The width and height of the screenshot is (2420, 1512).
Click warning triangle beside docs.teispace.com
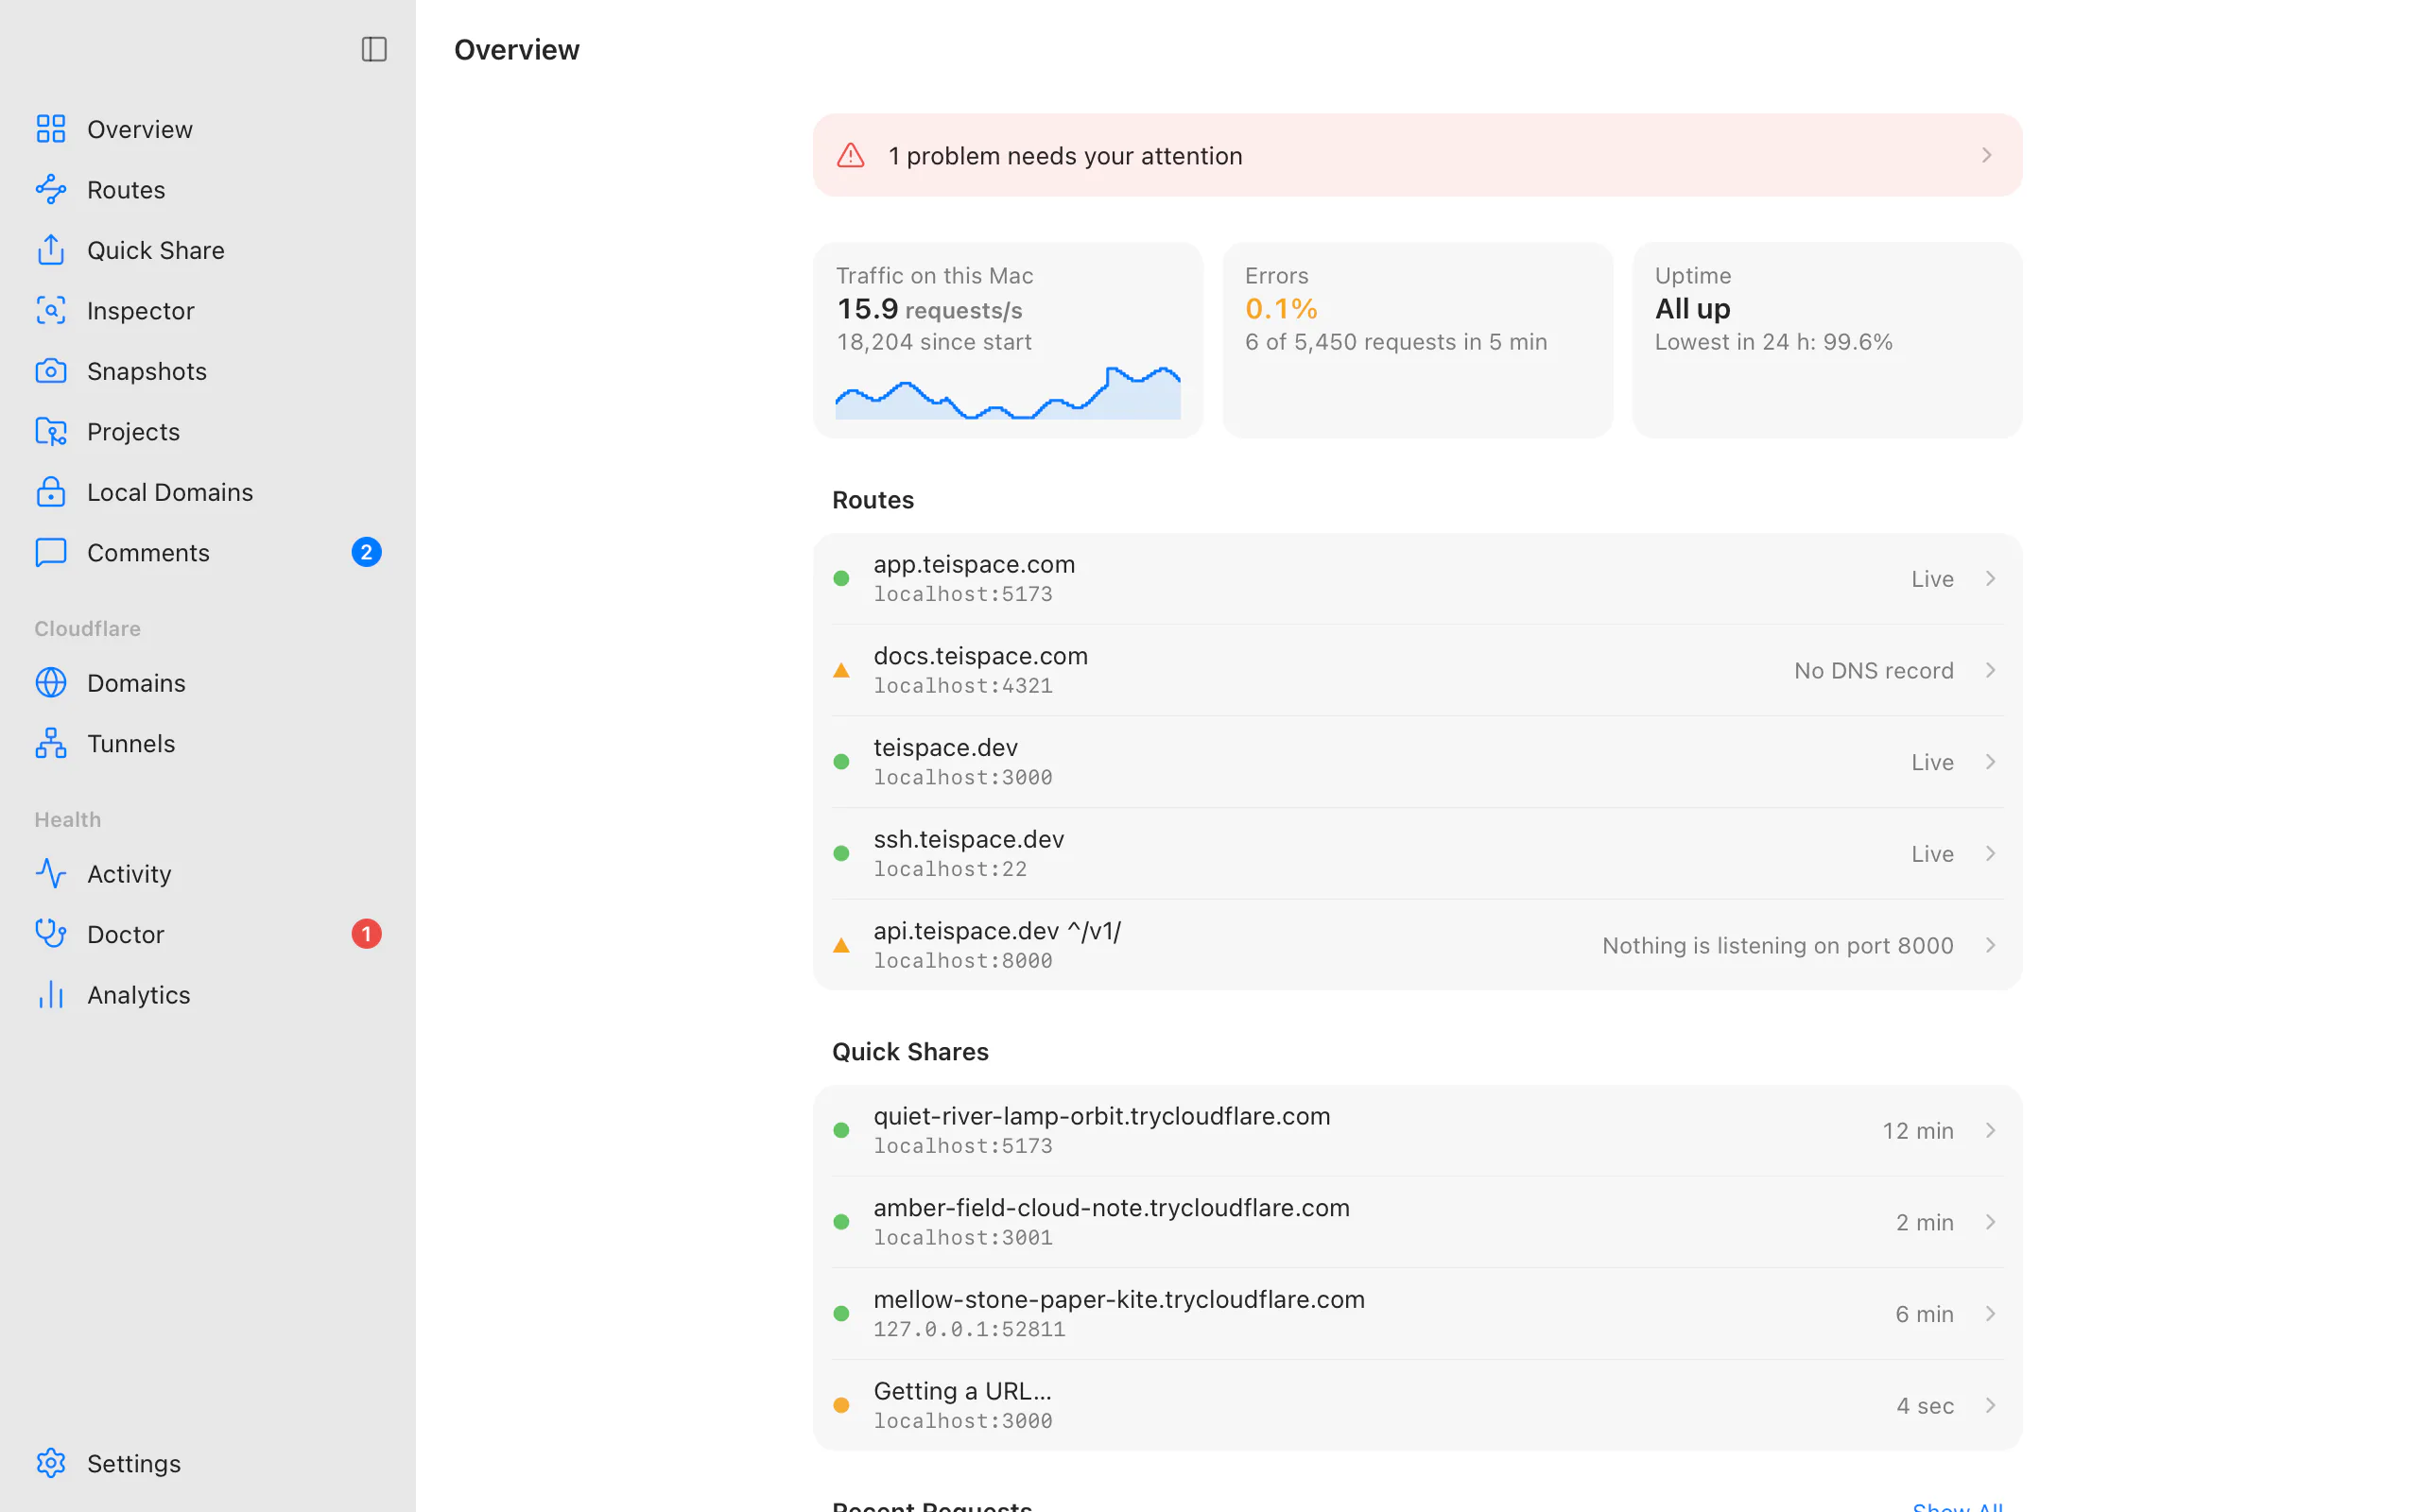point(841,671)
